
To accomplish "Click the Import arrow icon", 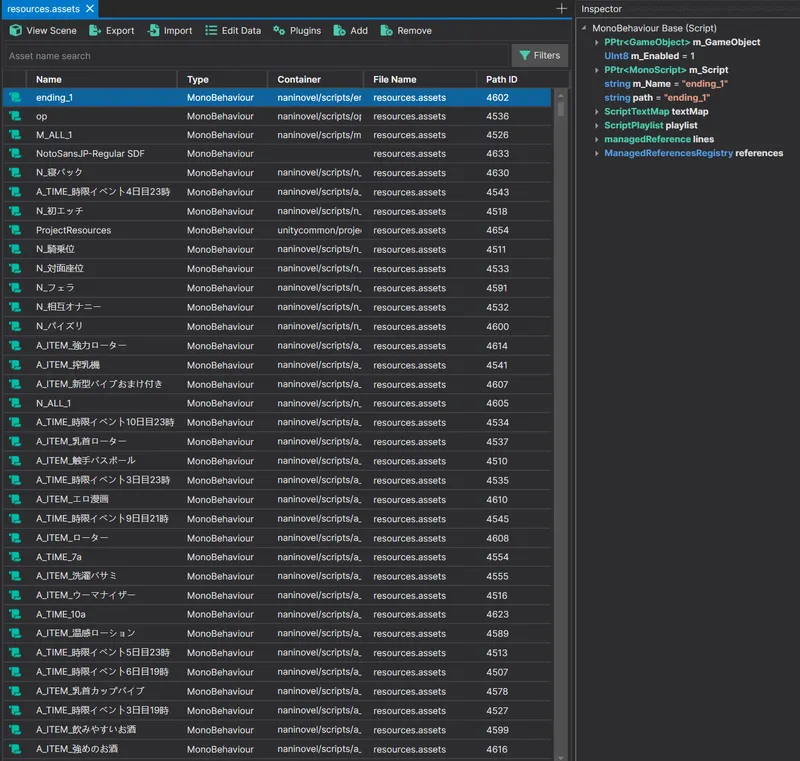I will 153,31.
